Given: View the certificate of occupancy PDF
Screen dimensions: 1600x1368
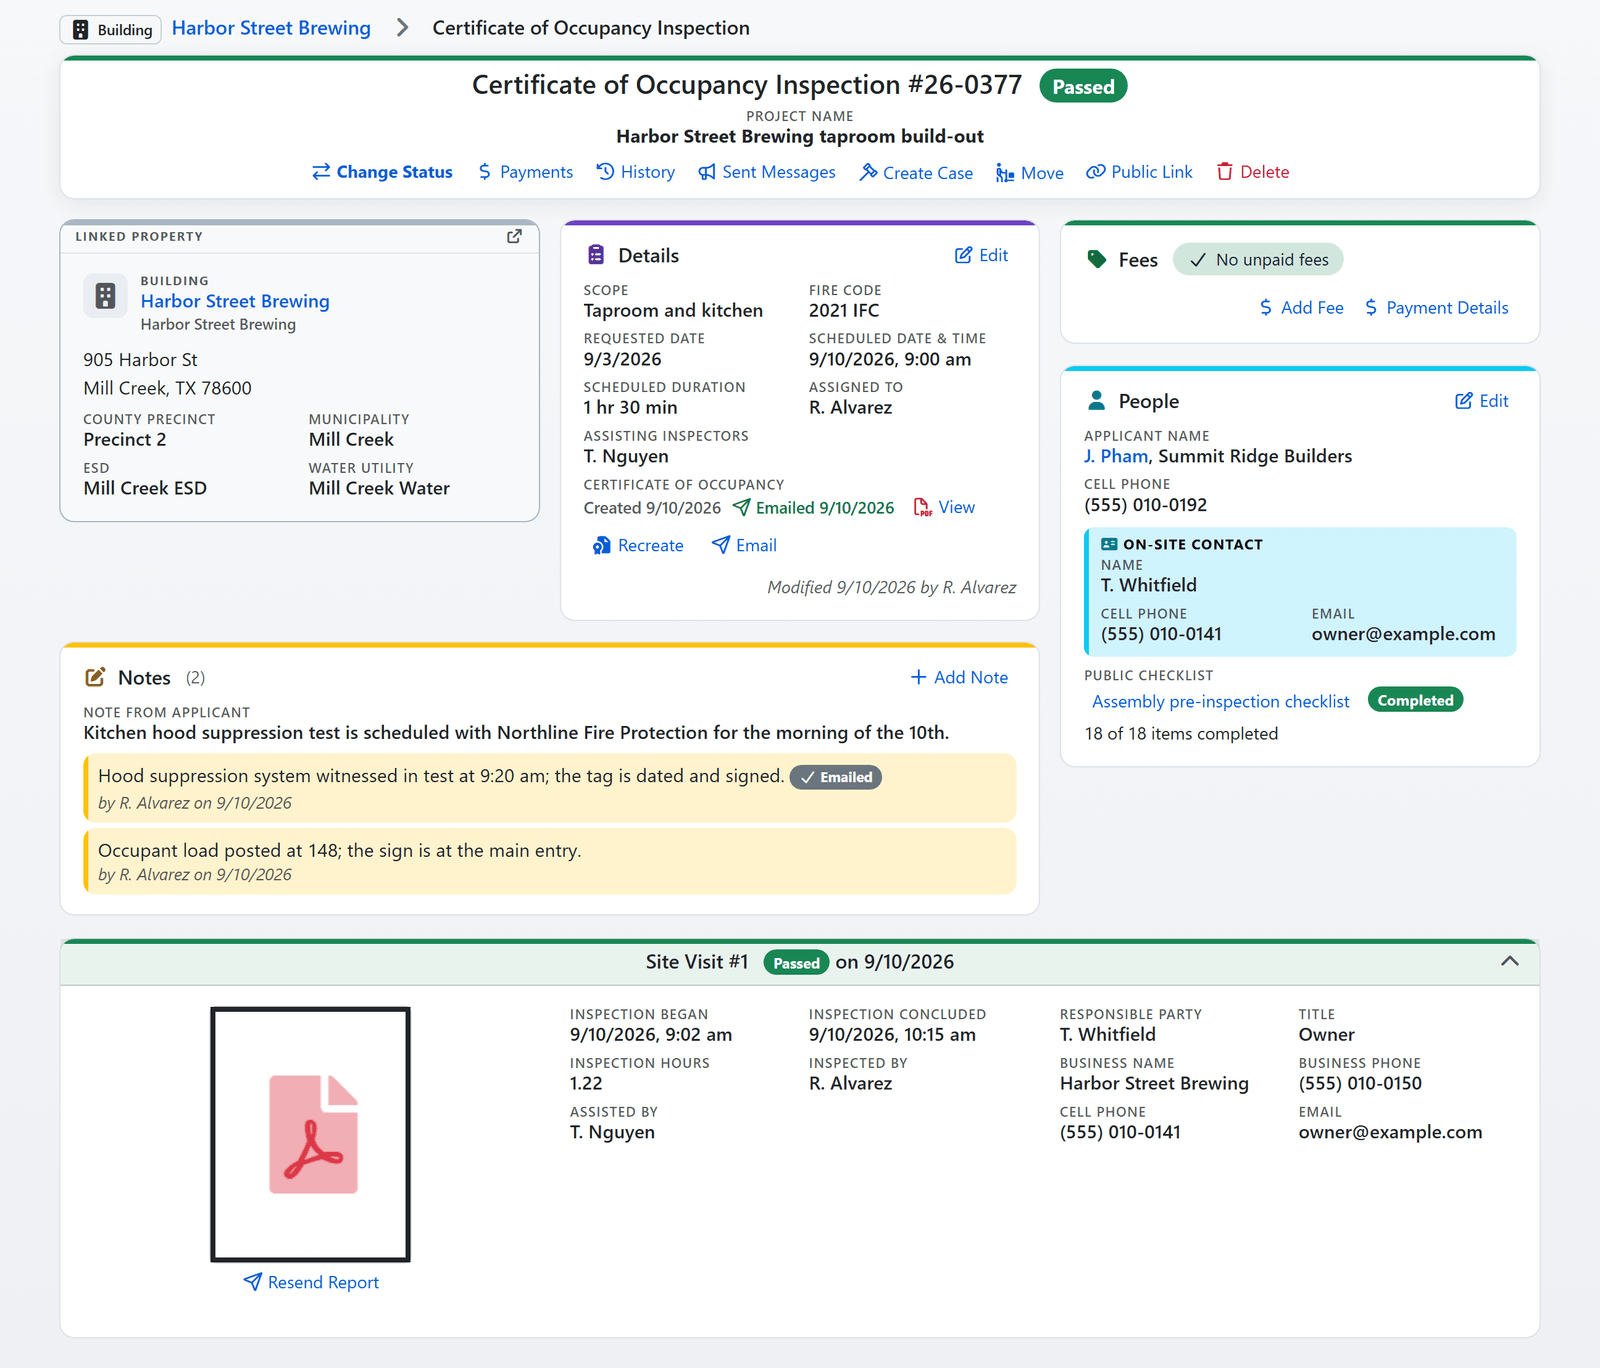Looking at the screenshot, I should coord(944,507).
